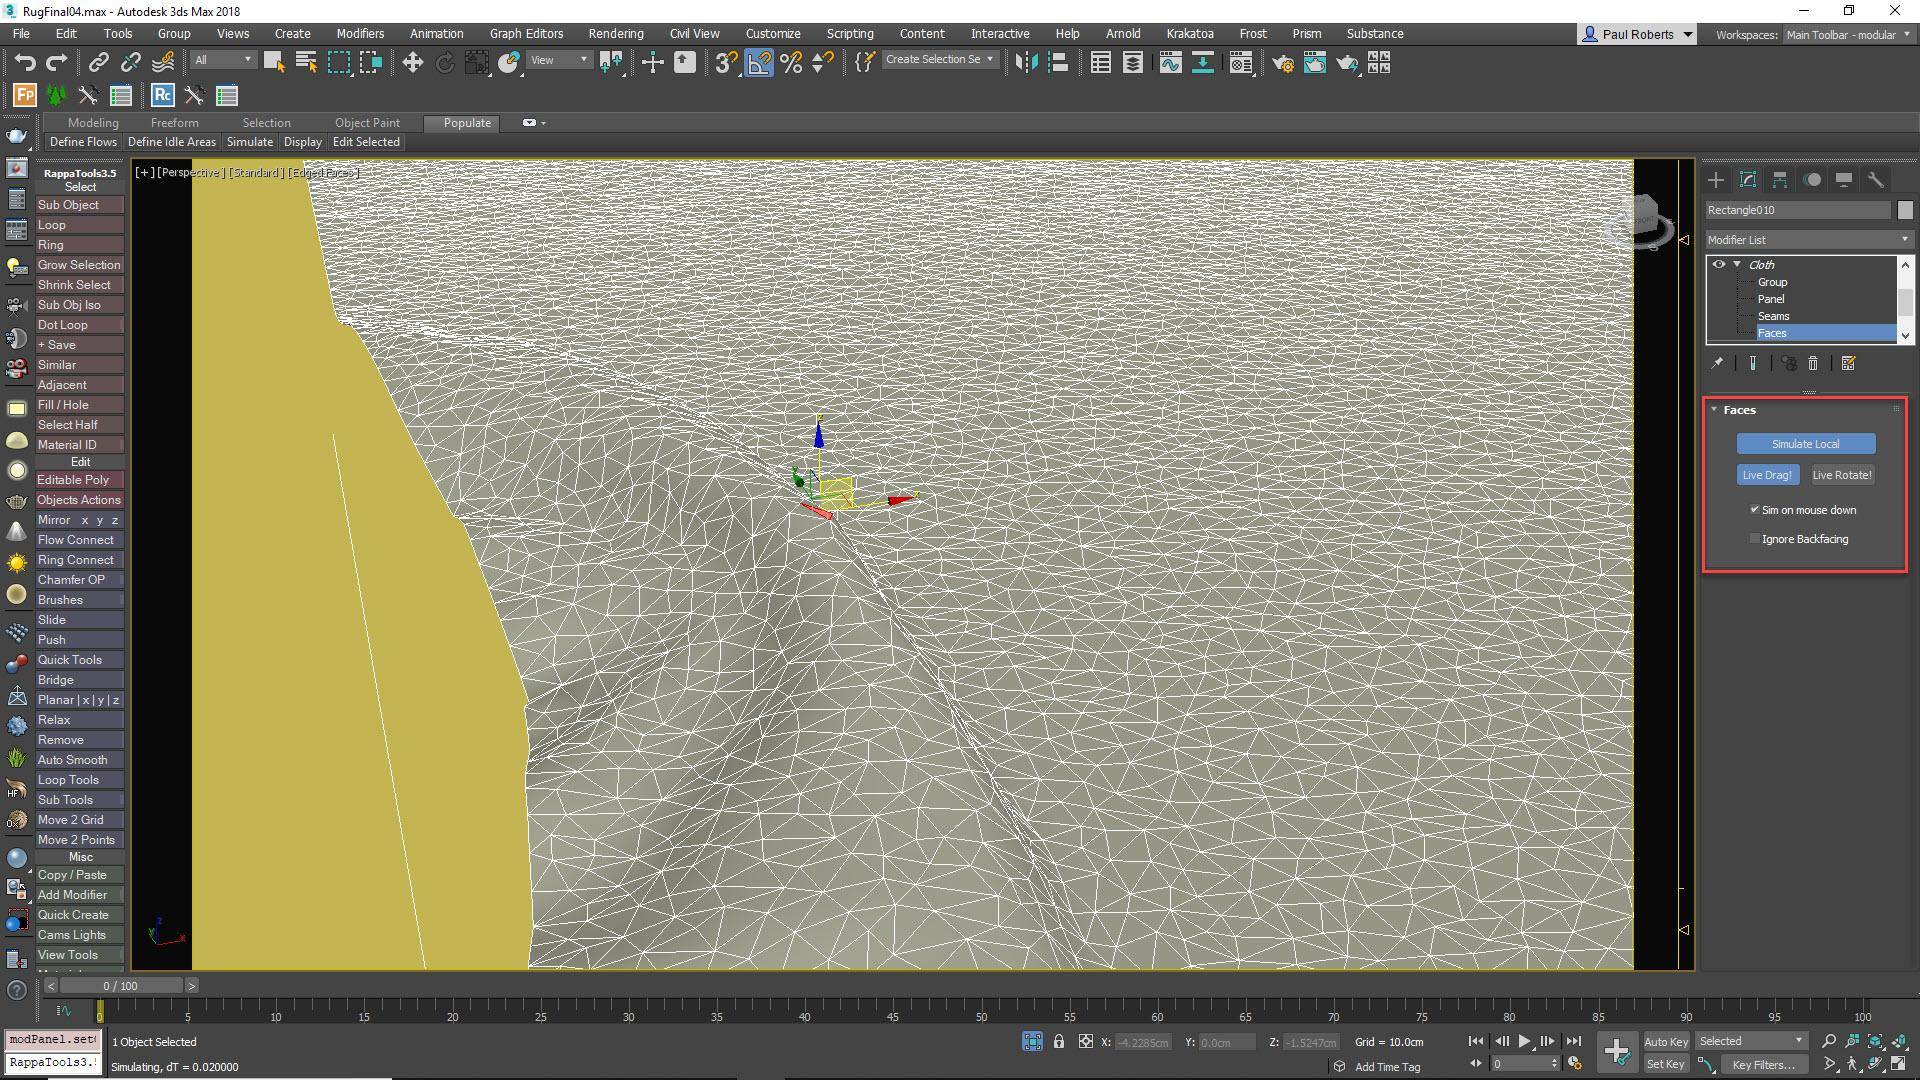Screen dimensions: 1920x1080
Task: Enable the Ignore Backfacing checkbox
Action: (1755, 539)
